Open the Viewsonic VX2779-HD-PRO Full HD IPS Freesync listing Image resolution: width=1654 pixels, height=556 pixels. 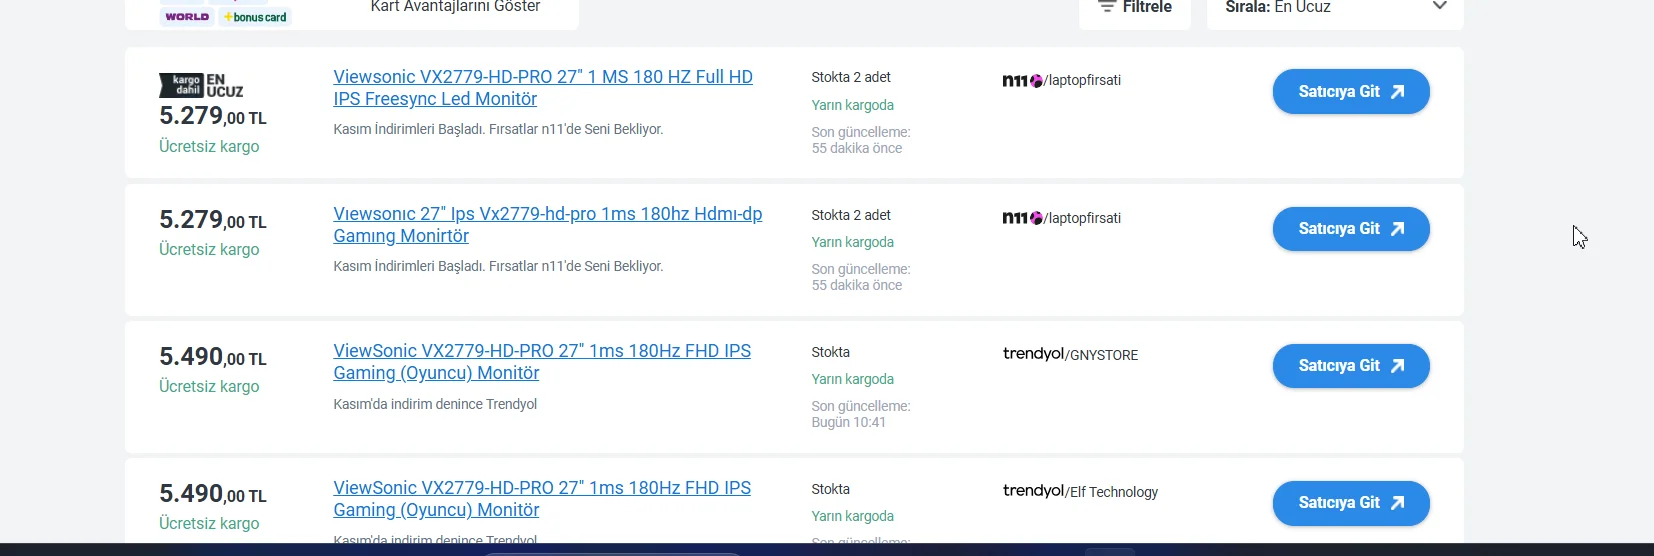click(x=543, y=88)
